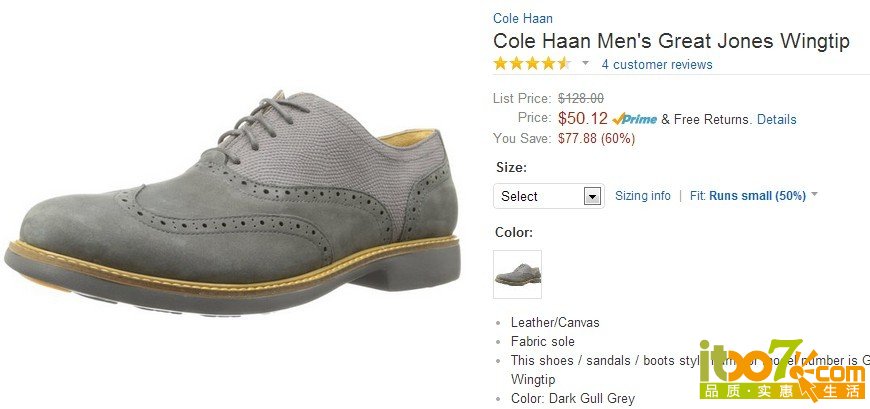Click the it007 watermark logo
The image size is (870, 409).
click(783, 368)
